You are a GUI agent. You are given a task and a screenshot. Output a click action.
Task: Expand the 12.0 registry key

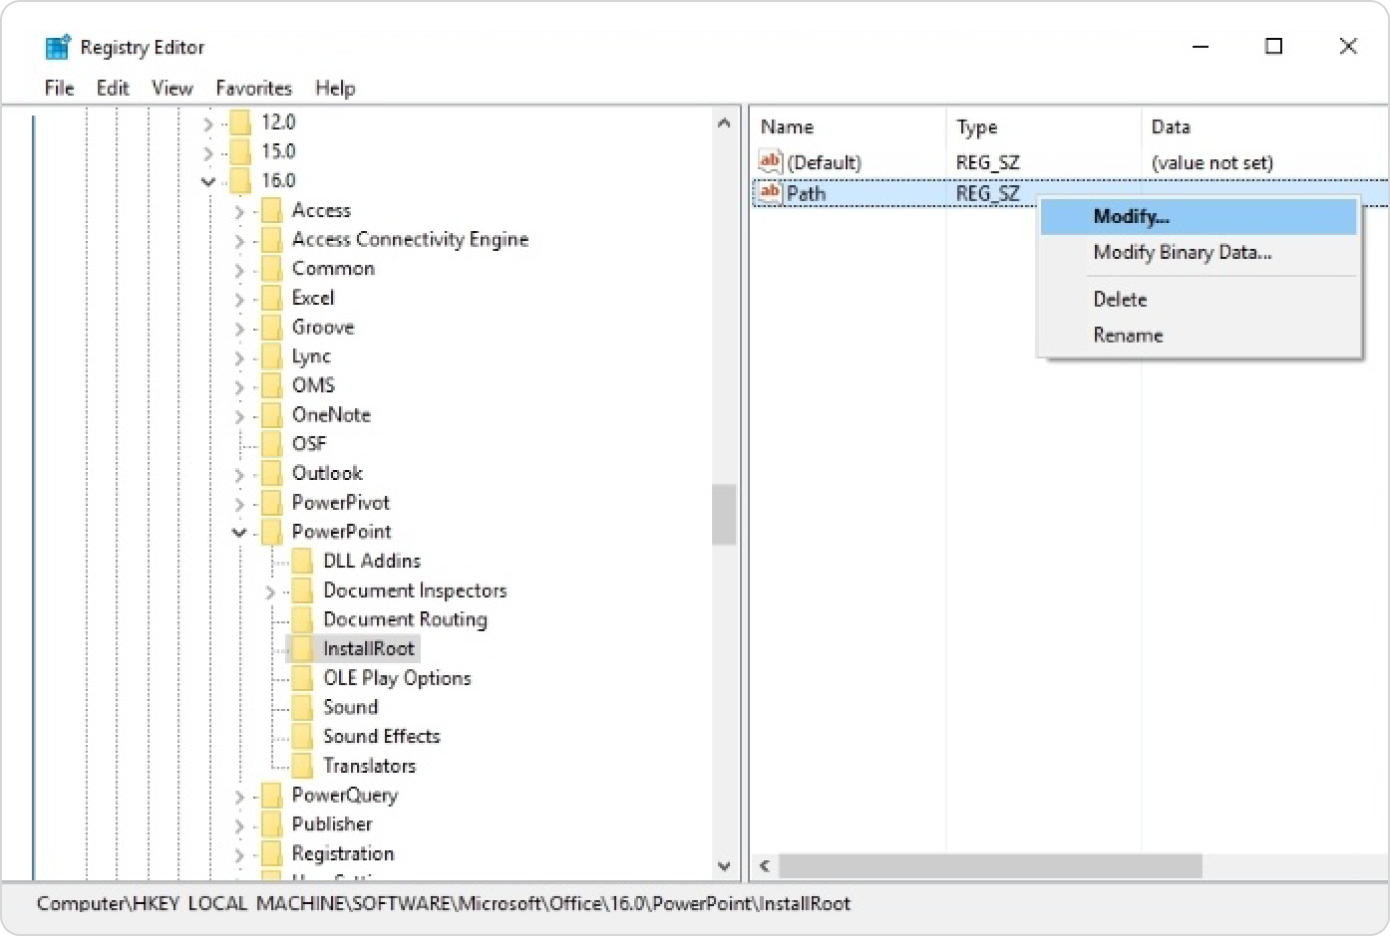[x=208, y=123]
